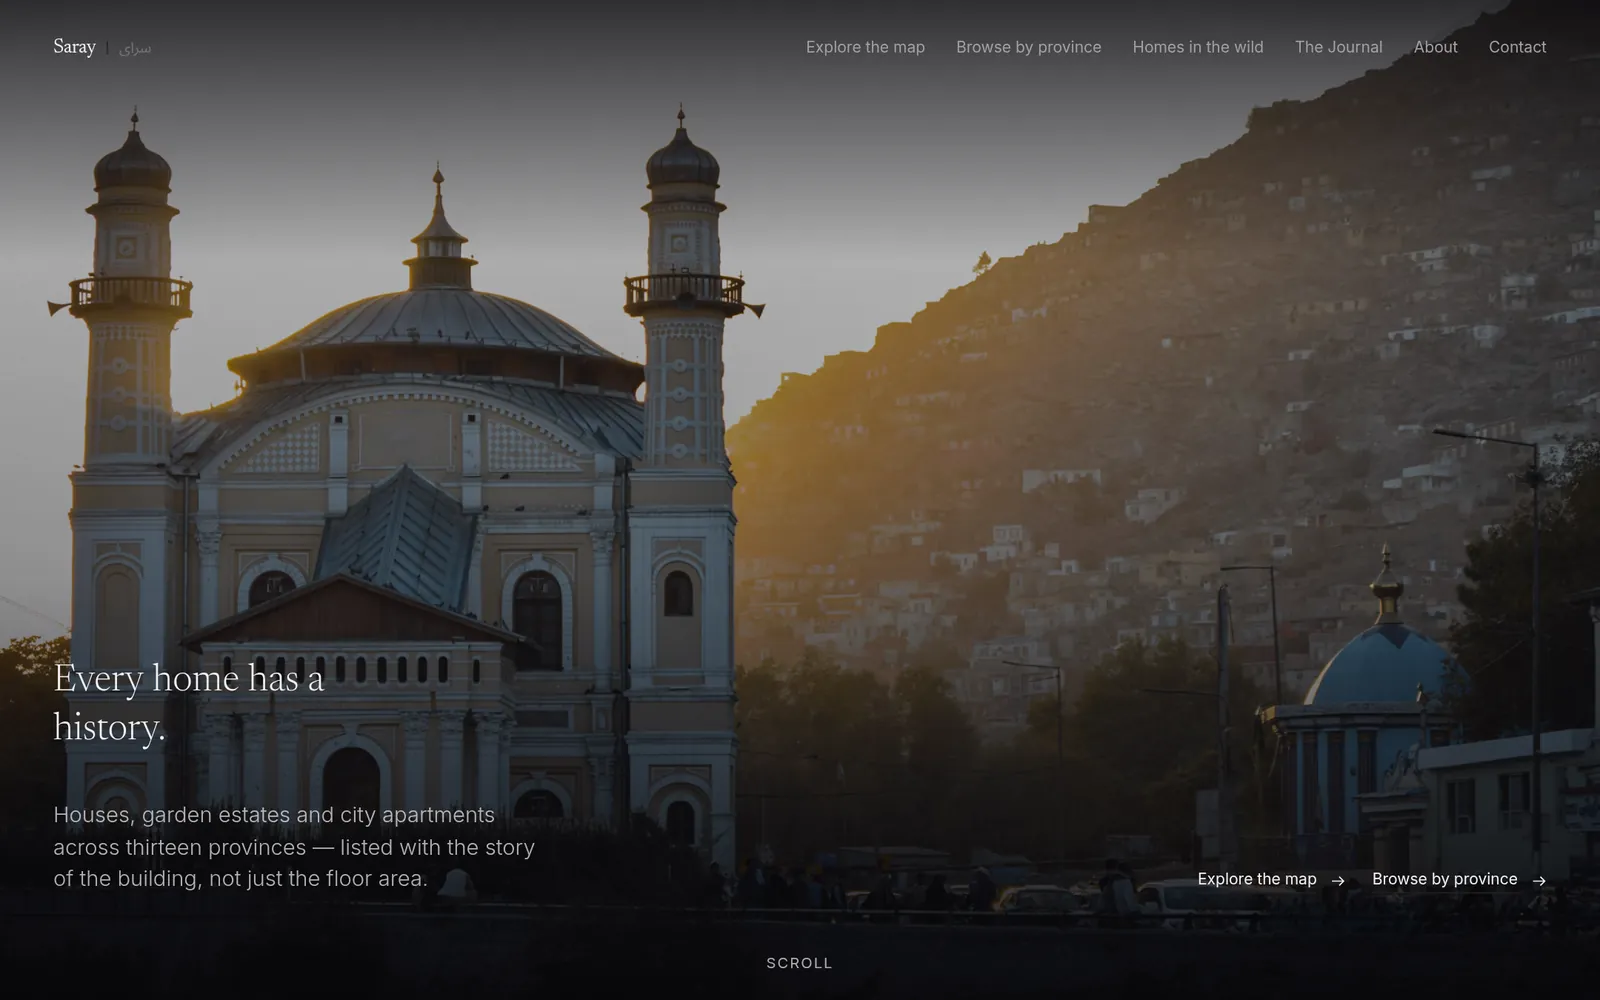Image resolution: width=1600 pixels, height=1000 pixels.
Task: Switch language via the Persian سرای text
Action: pyautogui.click(x=135, y=48)
